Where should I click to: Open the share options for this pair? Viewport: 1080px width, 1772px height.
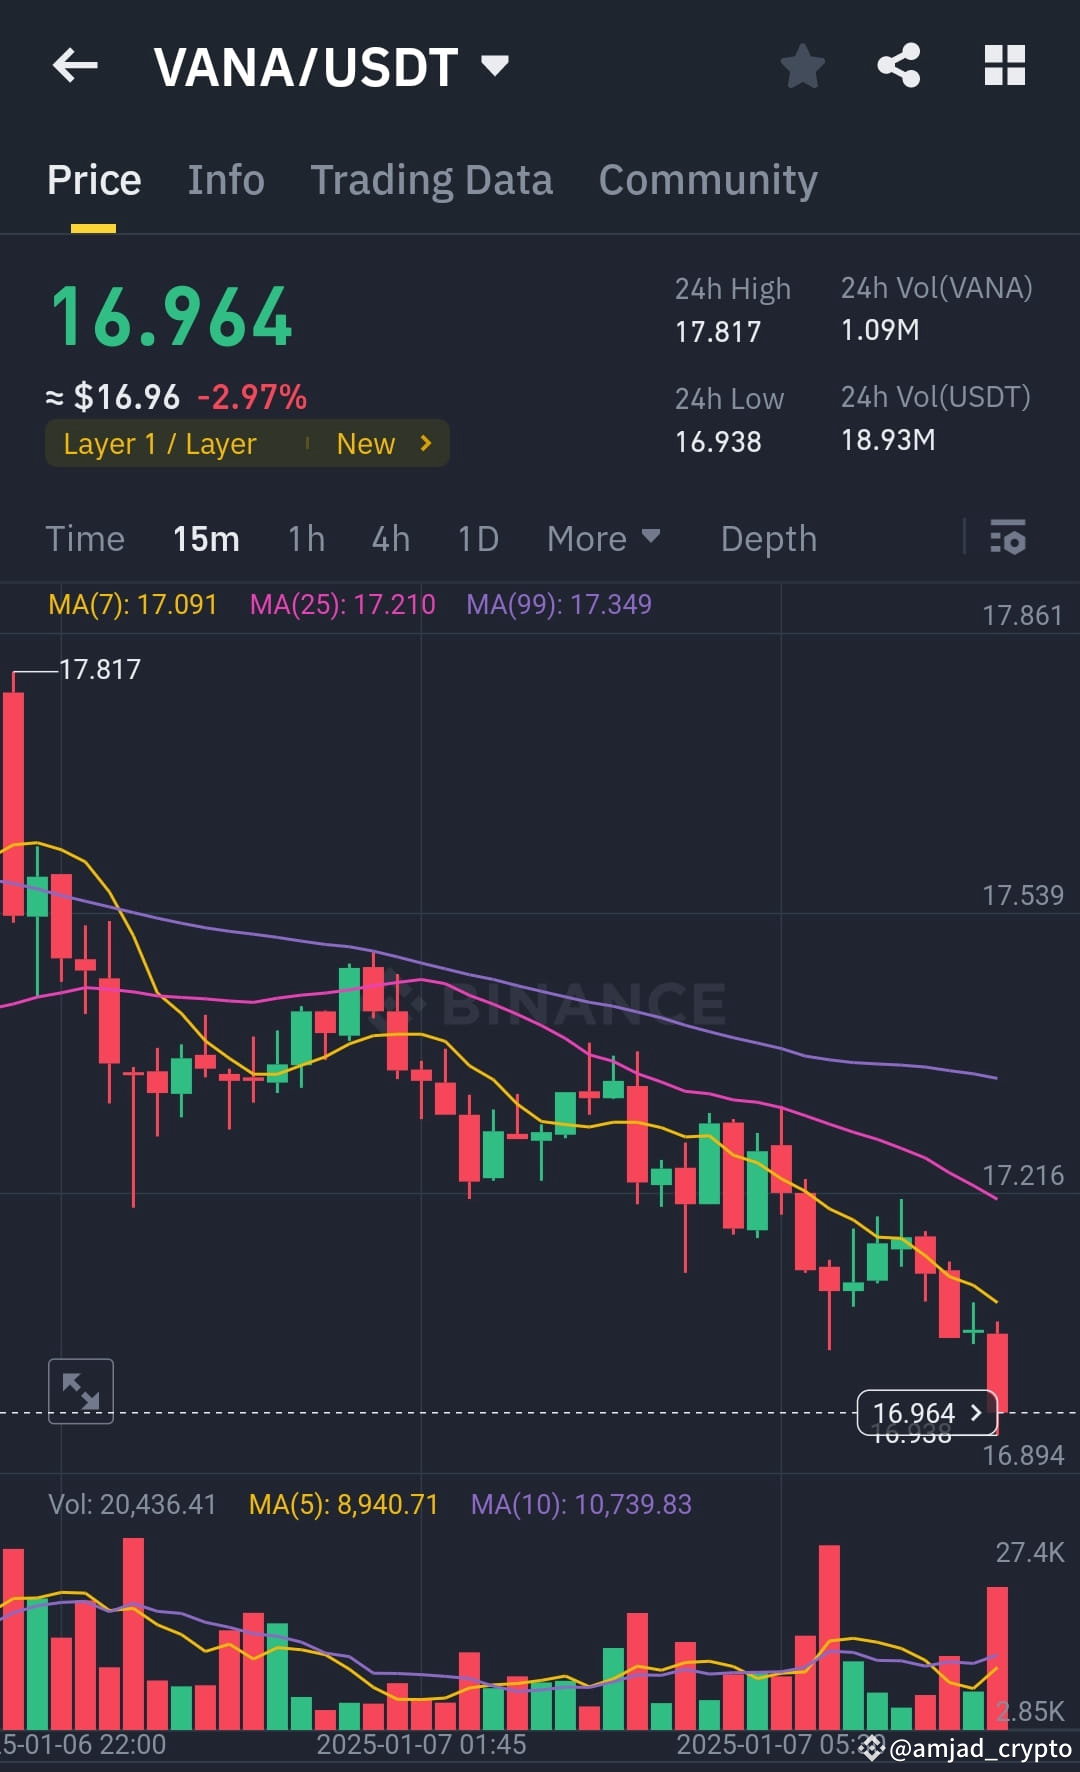pos(898,65)
